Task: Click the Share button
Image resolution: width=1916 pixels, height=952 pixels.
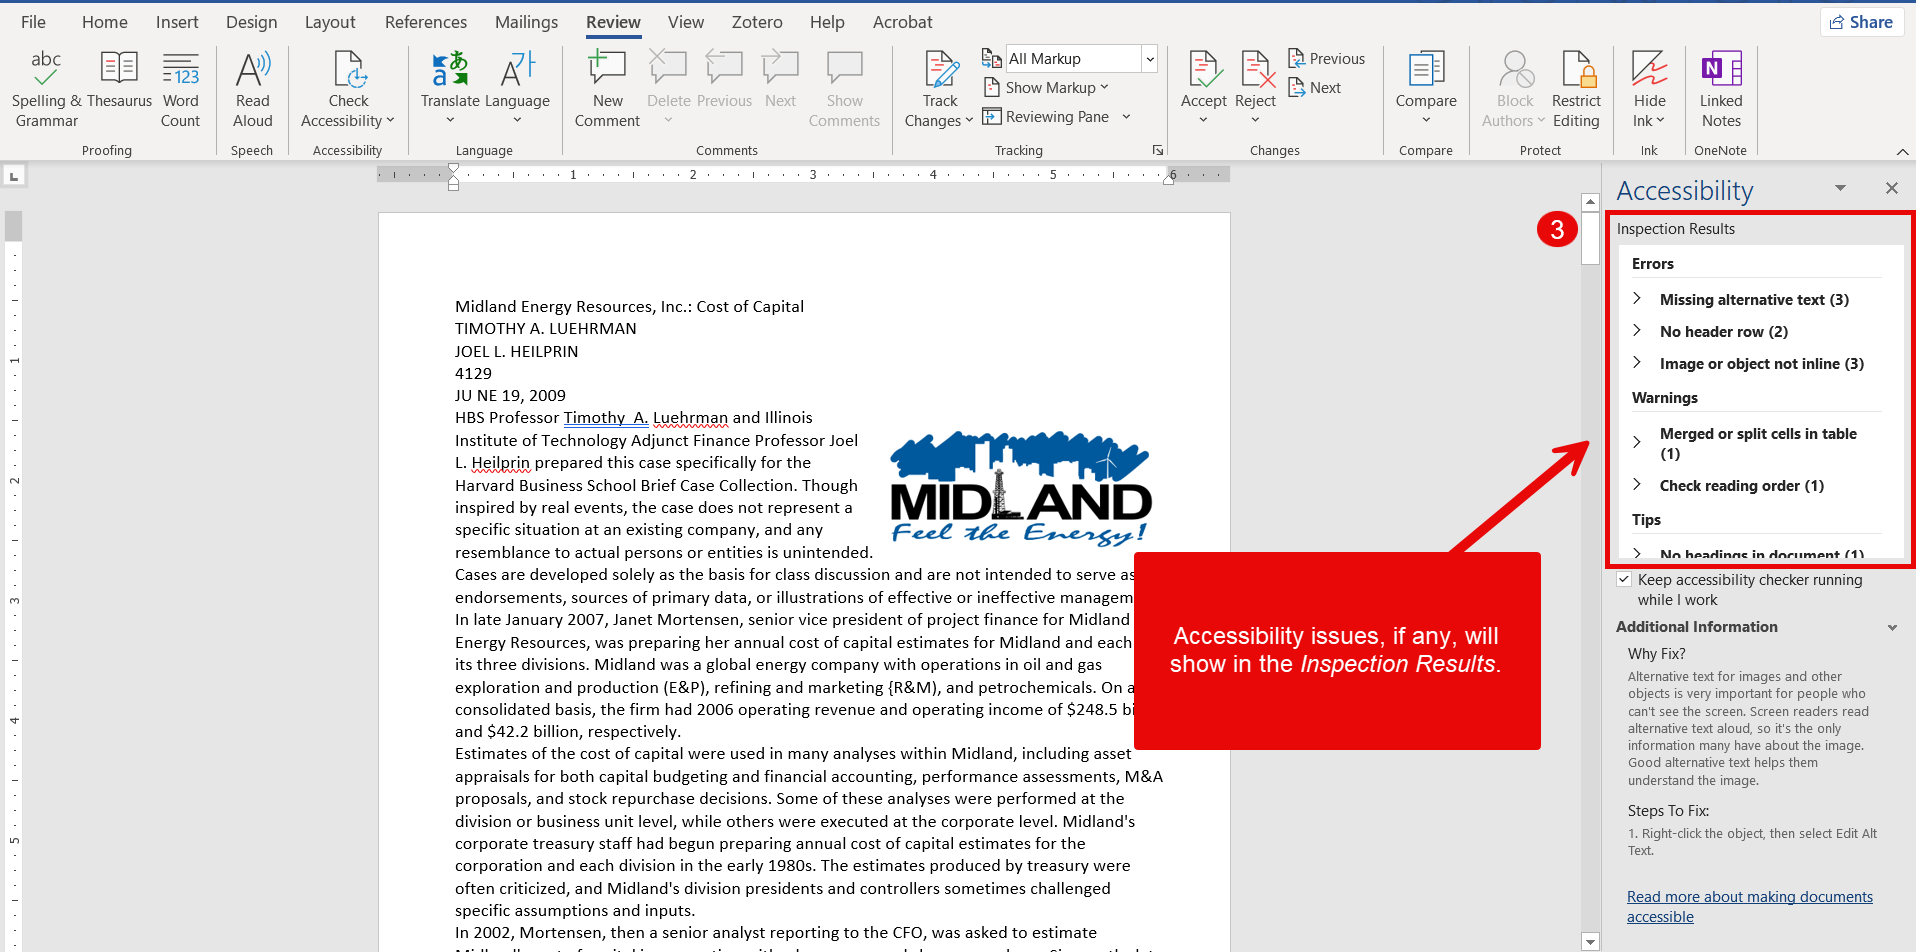Action: 1861,22
